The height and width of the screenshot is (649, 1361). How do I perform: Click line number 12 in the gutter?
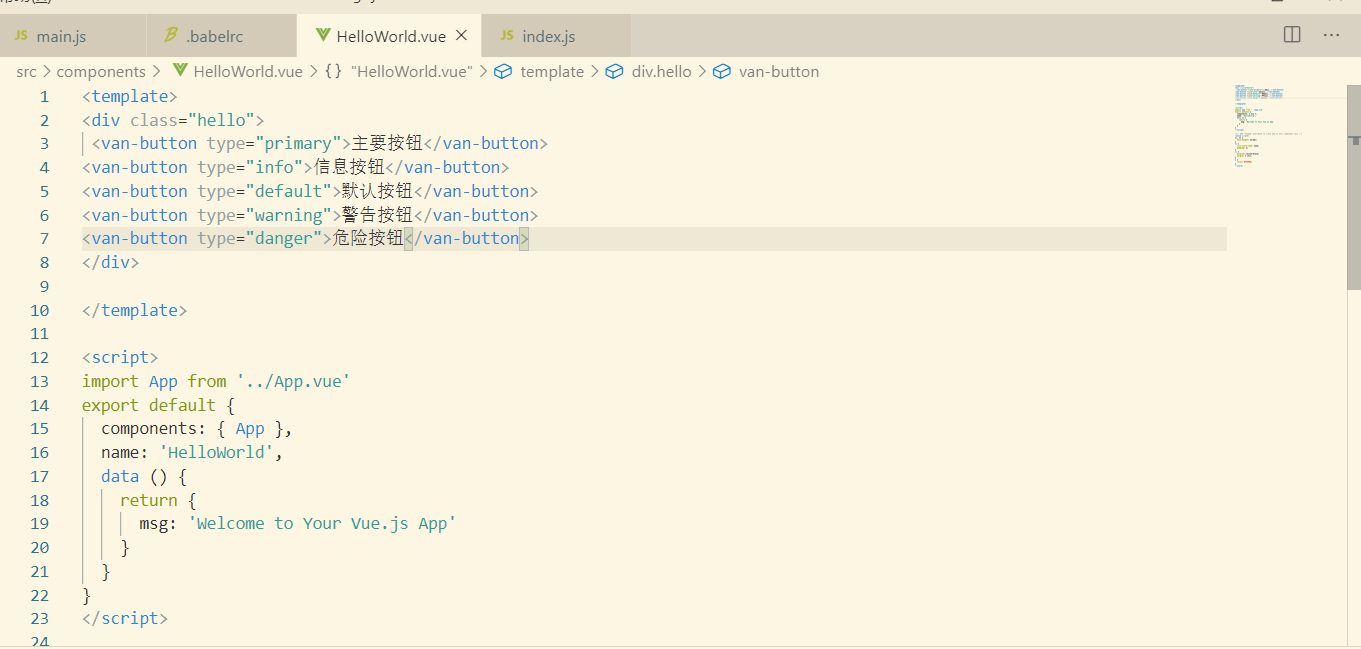[x=39, y=358]
